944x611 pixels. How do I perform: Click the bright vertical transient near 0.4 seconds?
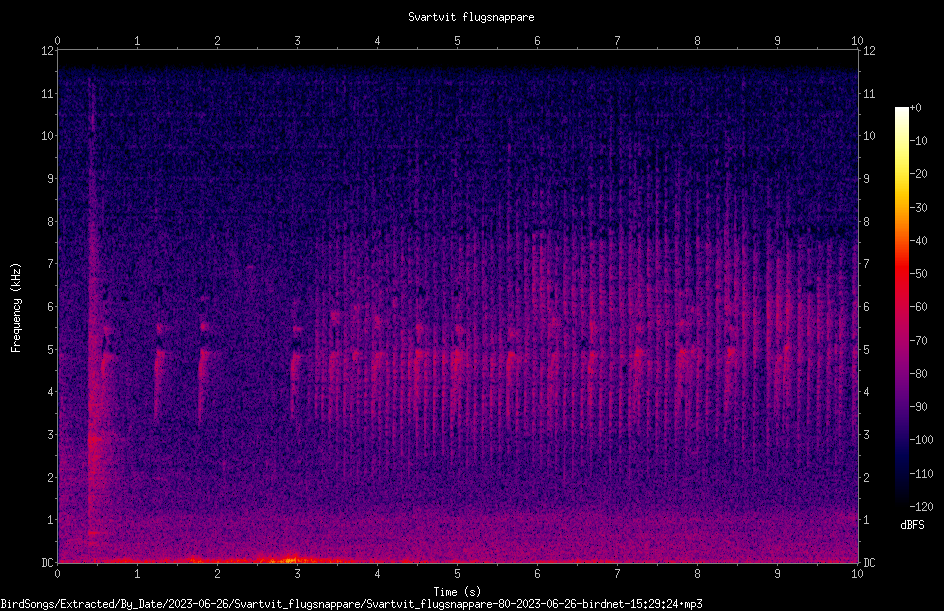tap(92, 313)
